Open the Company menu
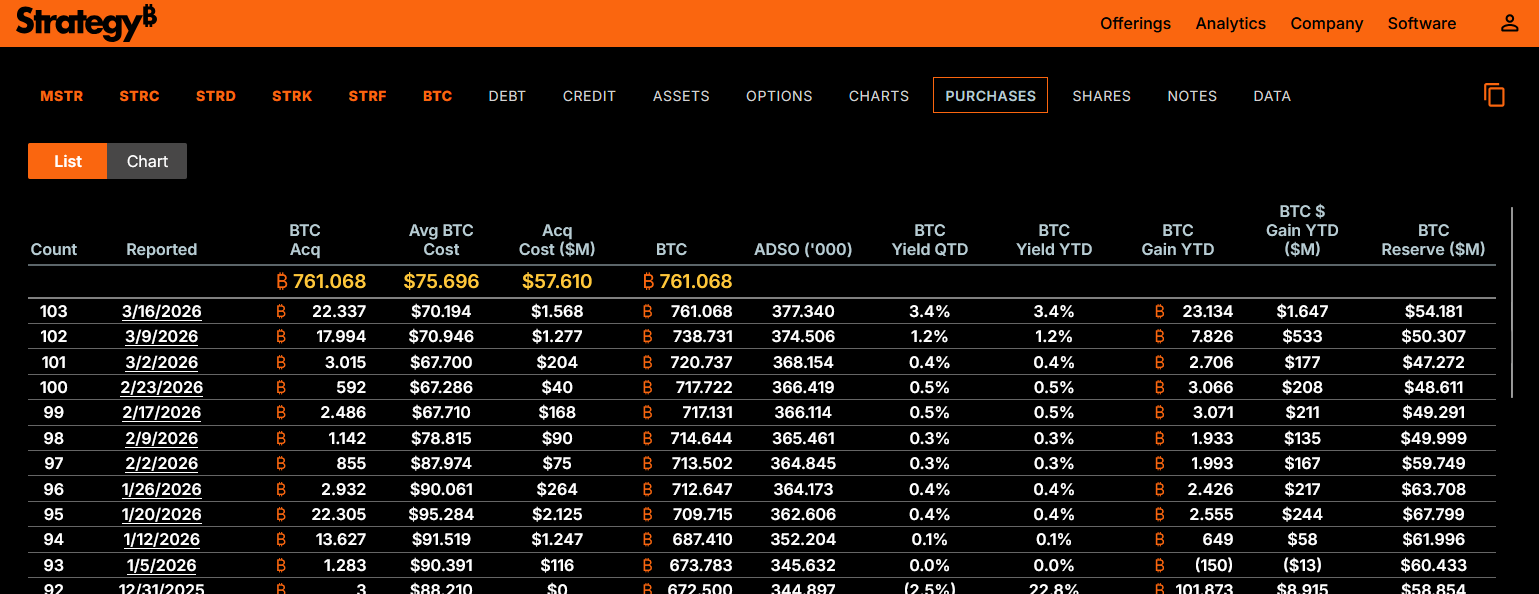This screenshot has height=594, width=1539. 1326,24
